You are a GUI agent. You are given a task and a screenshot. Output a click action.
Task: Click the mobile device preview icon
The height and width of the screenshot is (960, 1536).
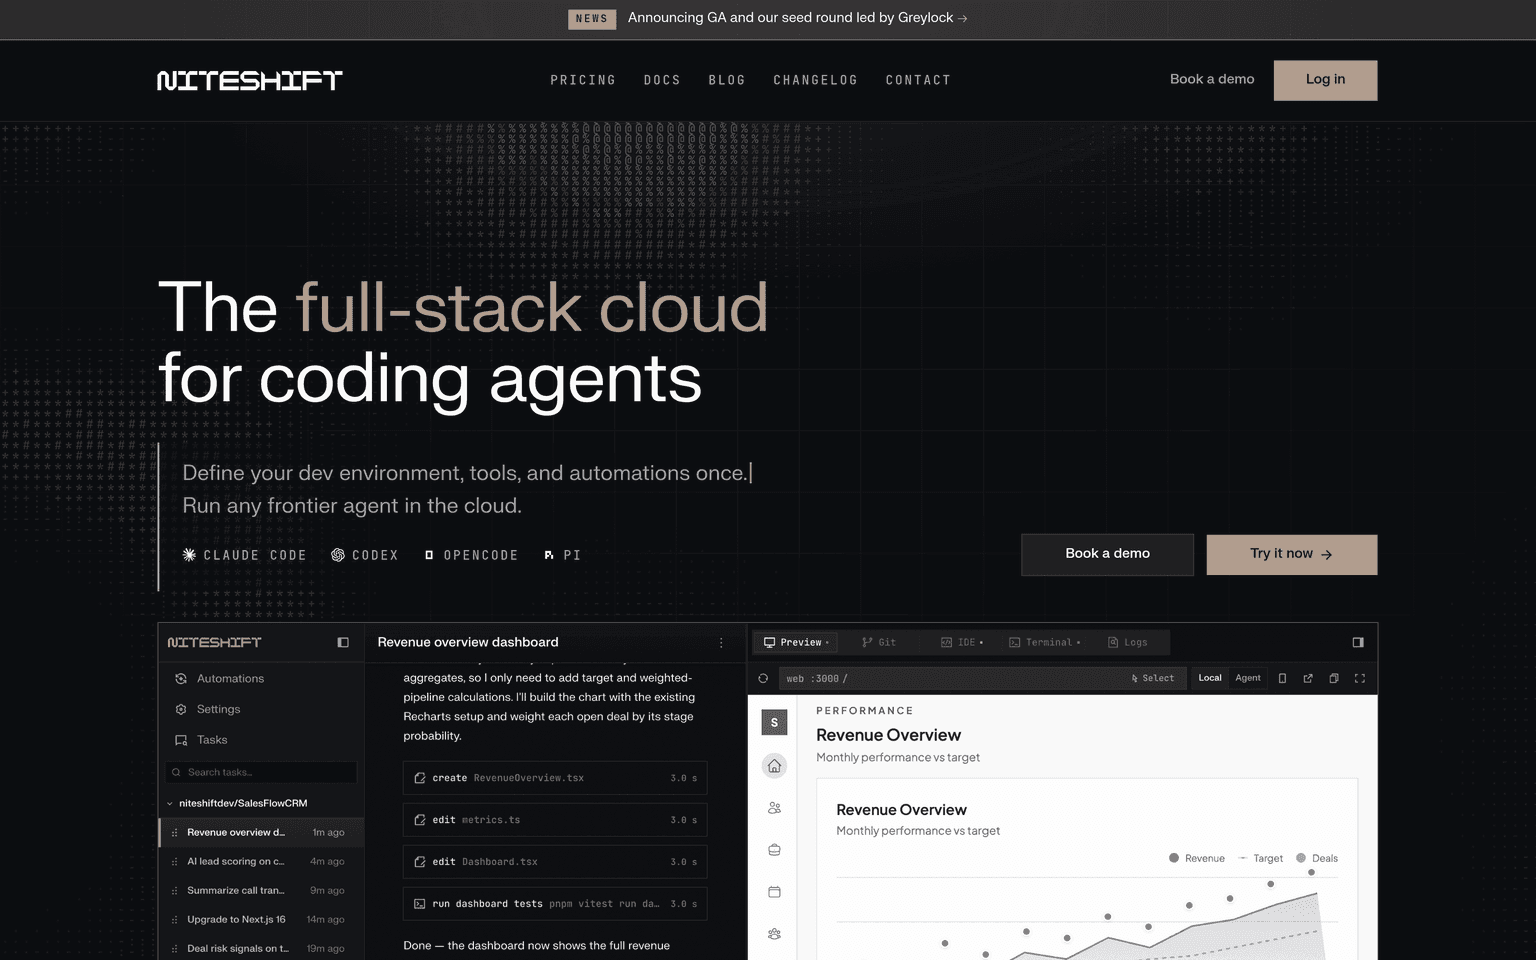click(1282, 678)
